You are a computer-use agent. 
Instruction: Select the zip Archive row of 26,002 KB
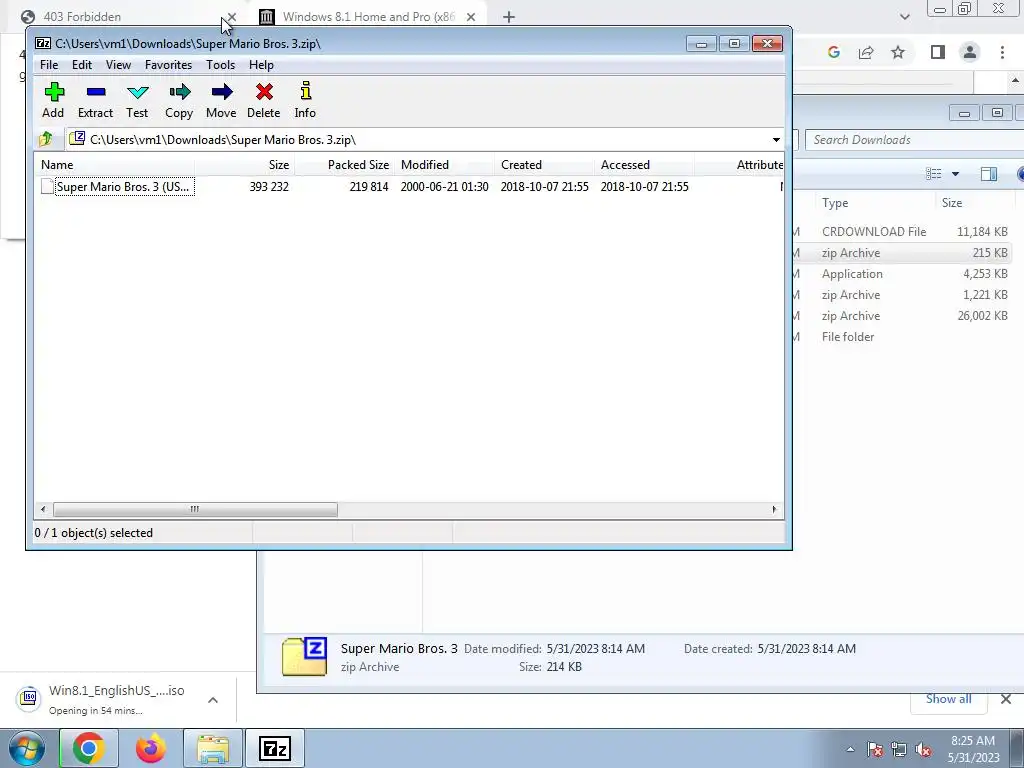click(901, 316)
